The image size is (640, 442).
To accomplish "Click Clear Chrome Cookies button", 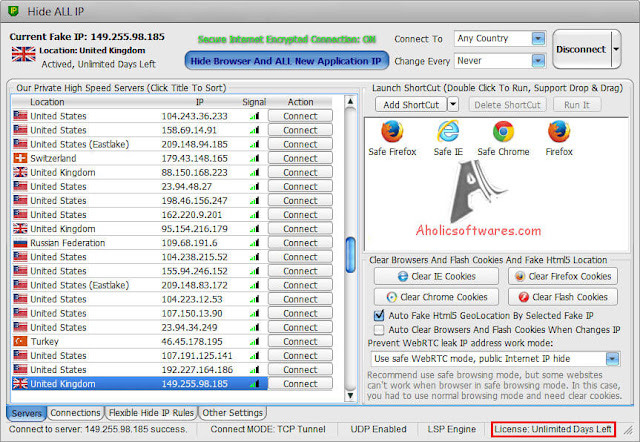I will tap(436, 297).
